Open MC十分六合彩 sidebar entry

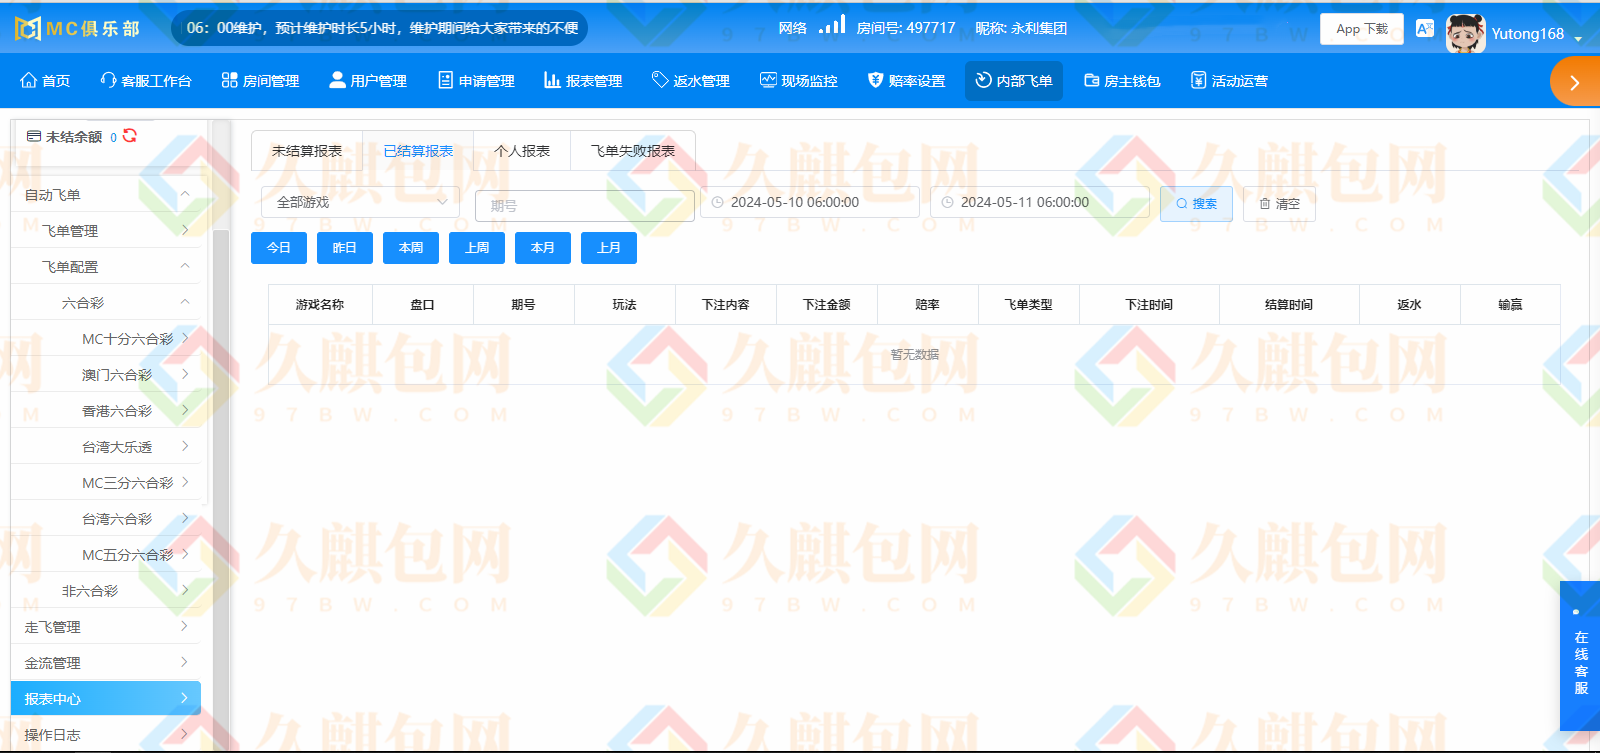(106, 338)
